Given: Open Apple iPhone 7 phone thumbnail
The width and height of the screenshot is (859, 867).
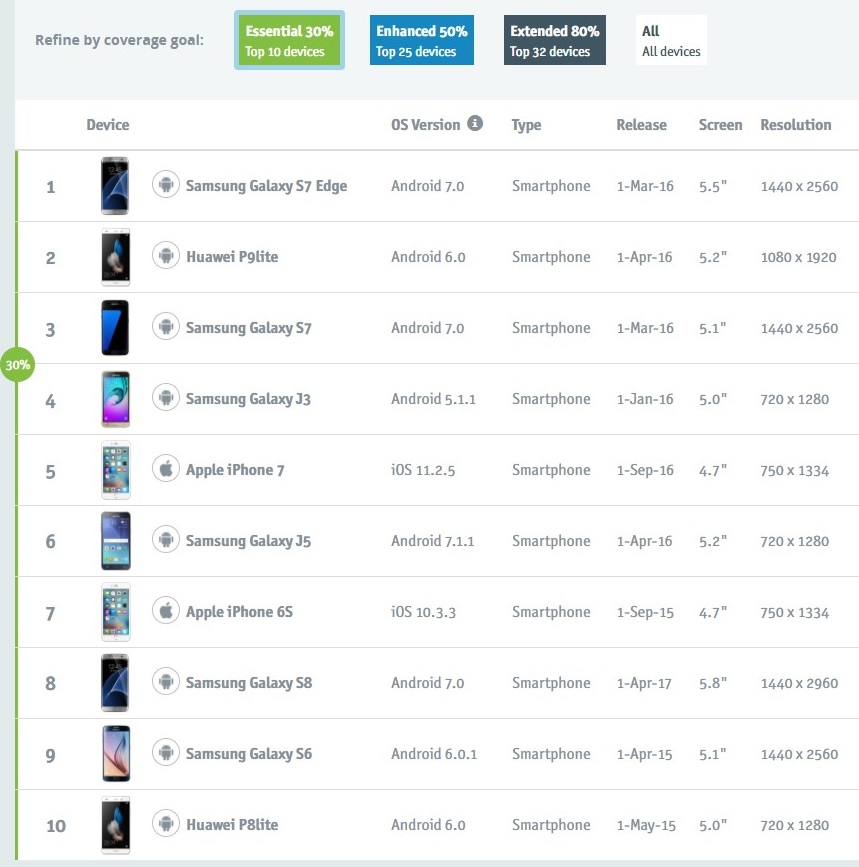Looking at the screenshot, I should [x=116, y=470].
